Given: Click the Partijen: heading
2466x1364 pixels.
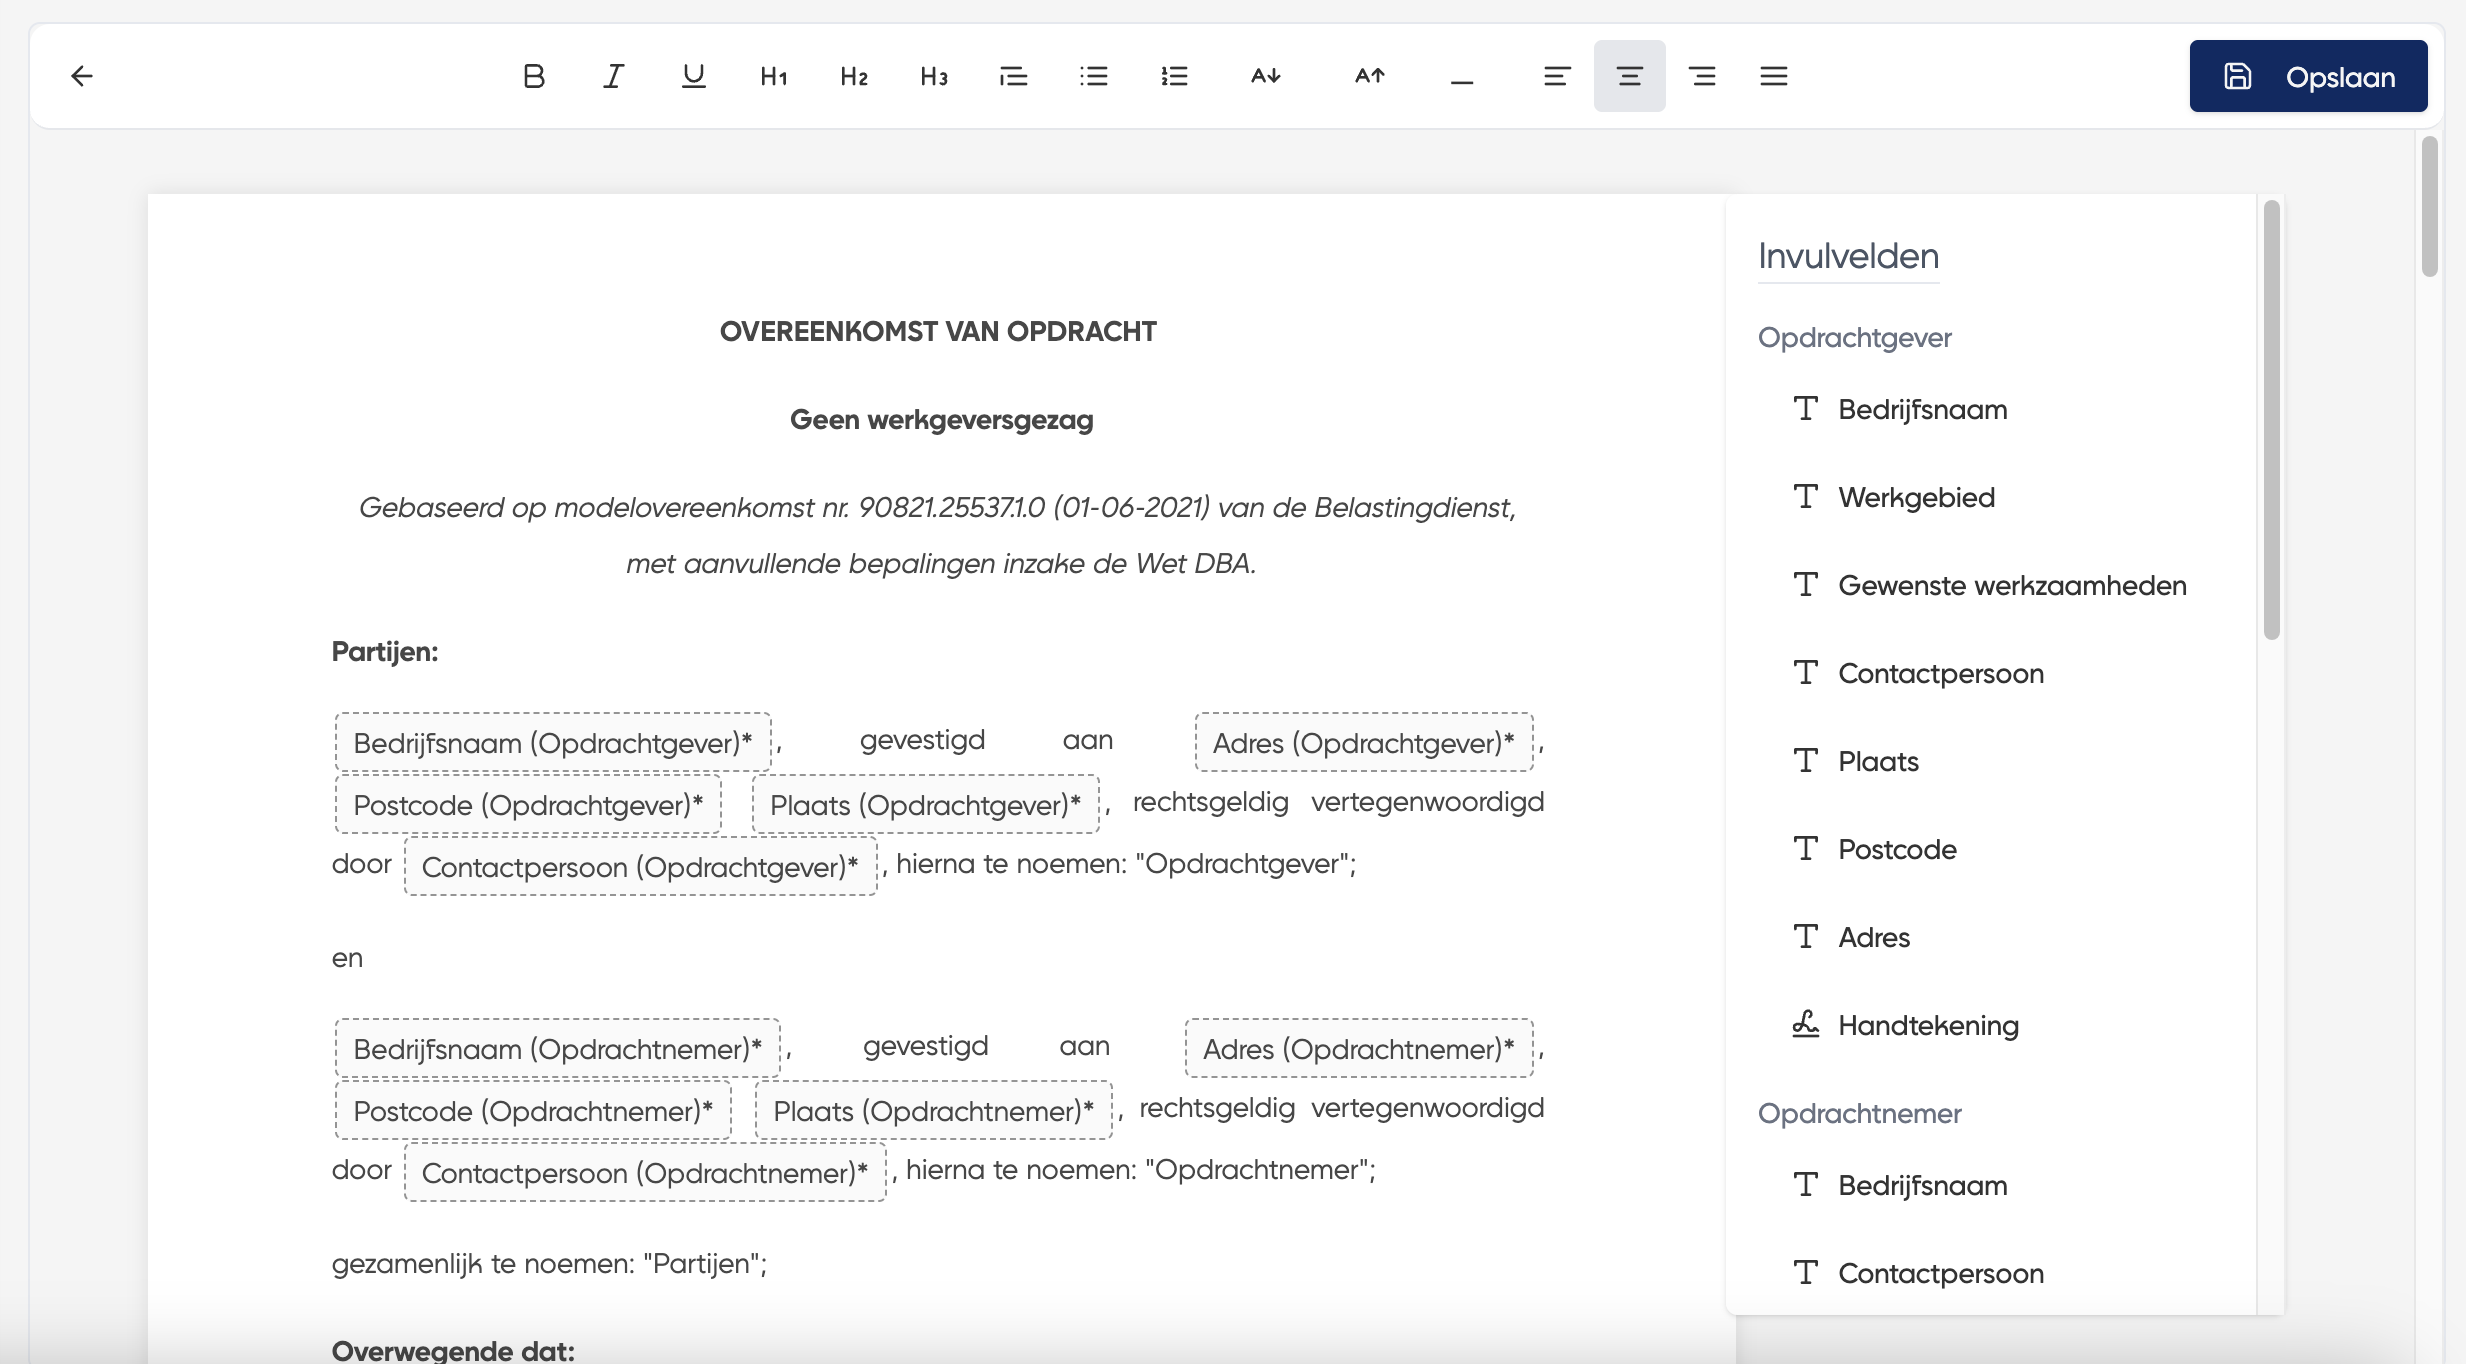Looking at the screenshot, I should 385,652.
